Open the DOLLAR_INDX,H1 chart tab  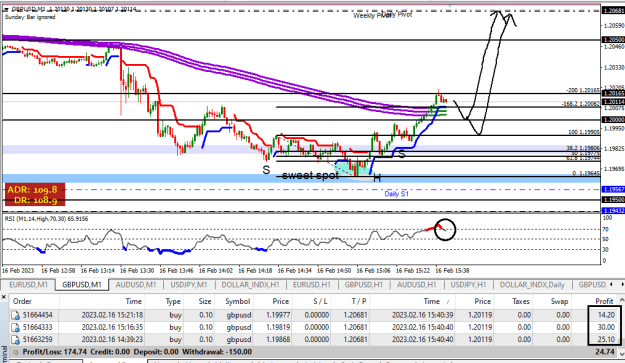[250, 285]
